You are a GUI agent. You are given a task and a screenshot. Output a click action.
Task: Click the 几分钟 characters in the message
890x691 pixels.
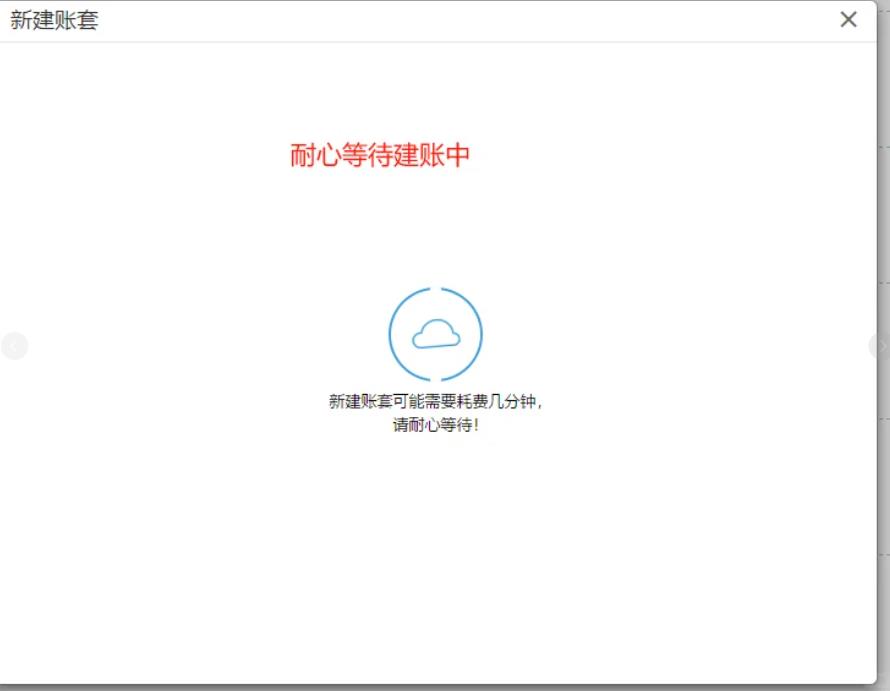click(x=516, y=401)
